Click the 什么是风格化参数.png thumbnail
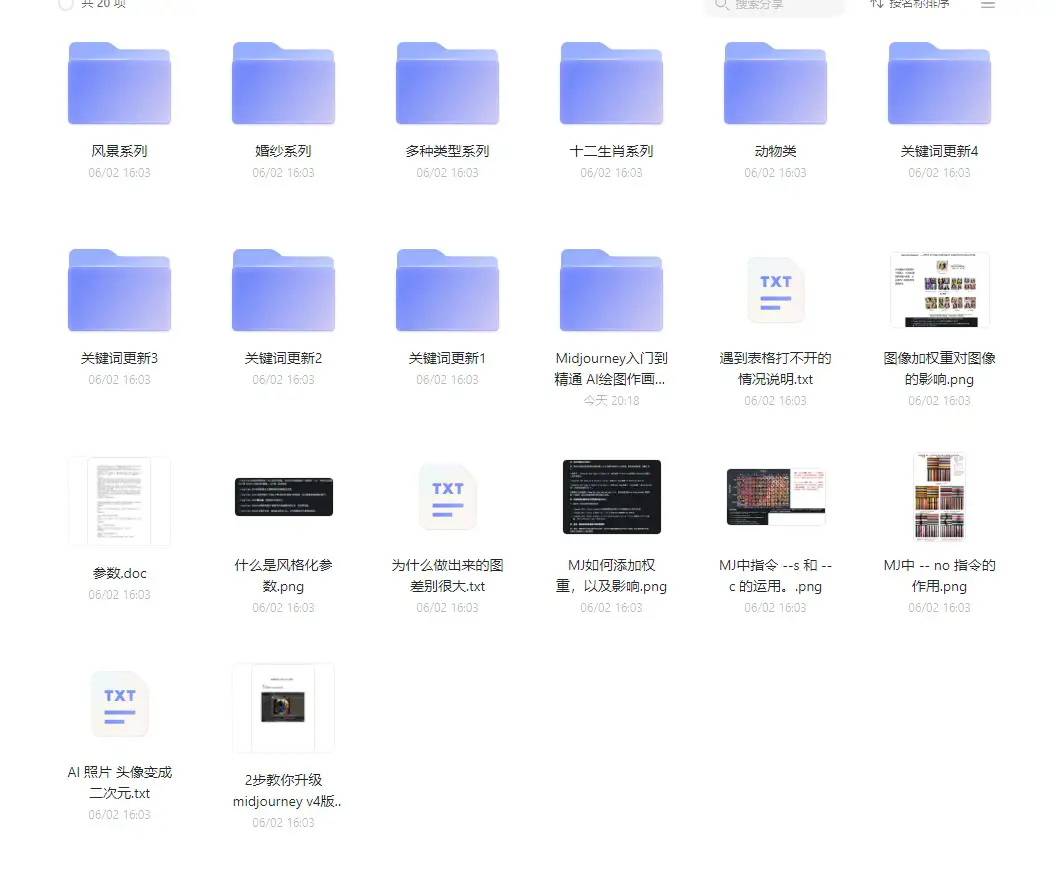The height and width of the screenshot is (880, 1056). pyautogui.click(x=283, y=497)
